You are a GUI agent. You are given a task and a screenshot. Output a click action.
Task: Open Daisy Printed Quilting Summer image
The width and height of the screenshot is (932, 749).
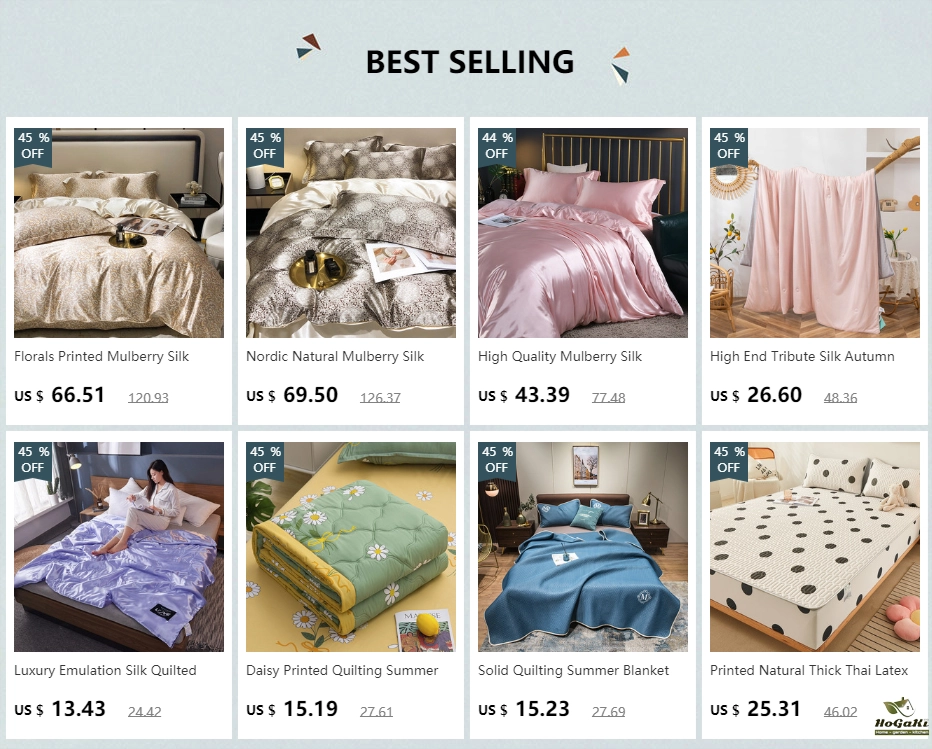point(351,547)
